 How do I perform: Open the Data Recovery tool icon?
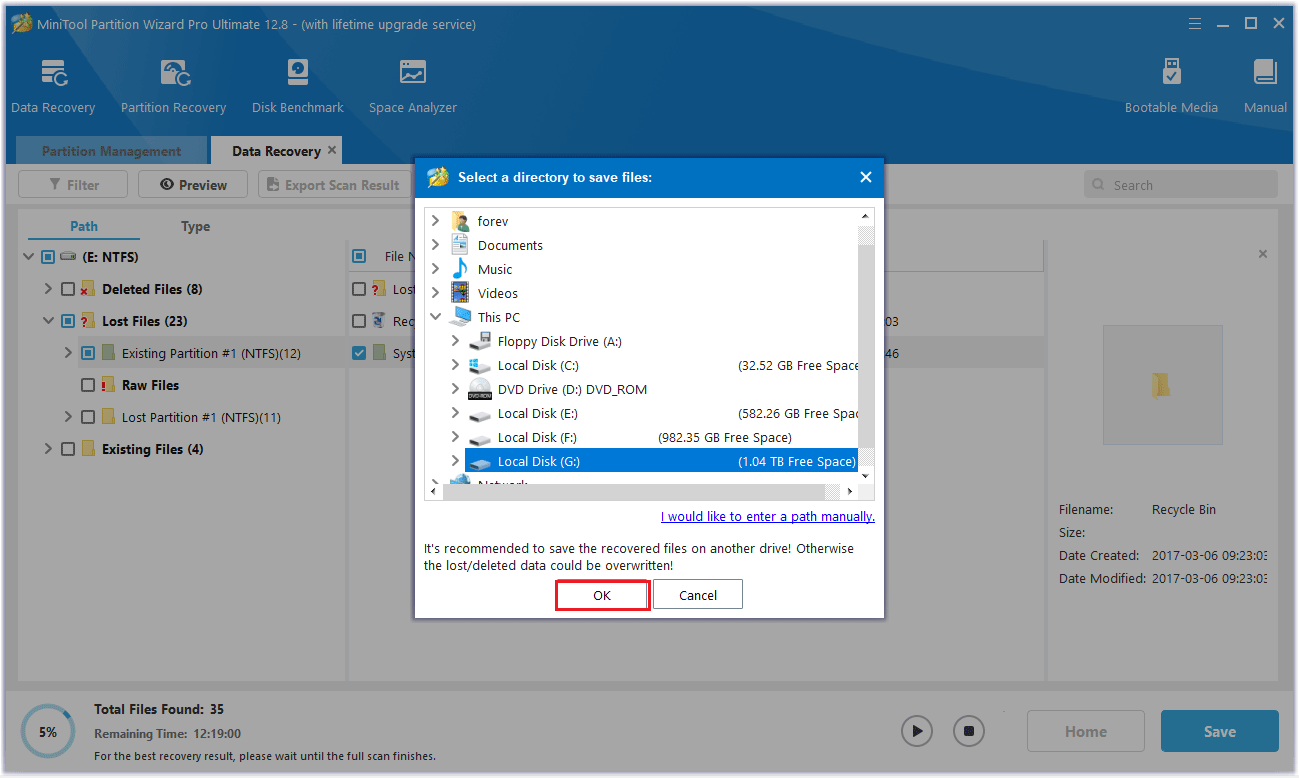click(x=53, y=74)
